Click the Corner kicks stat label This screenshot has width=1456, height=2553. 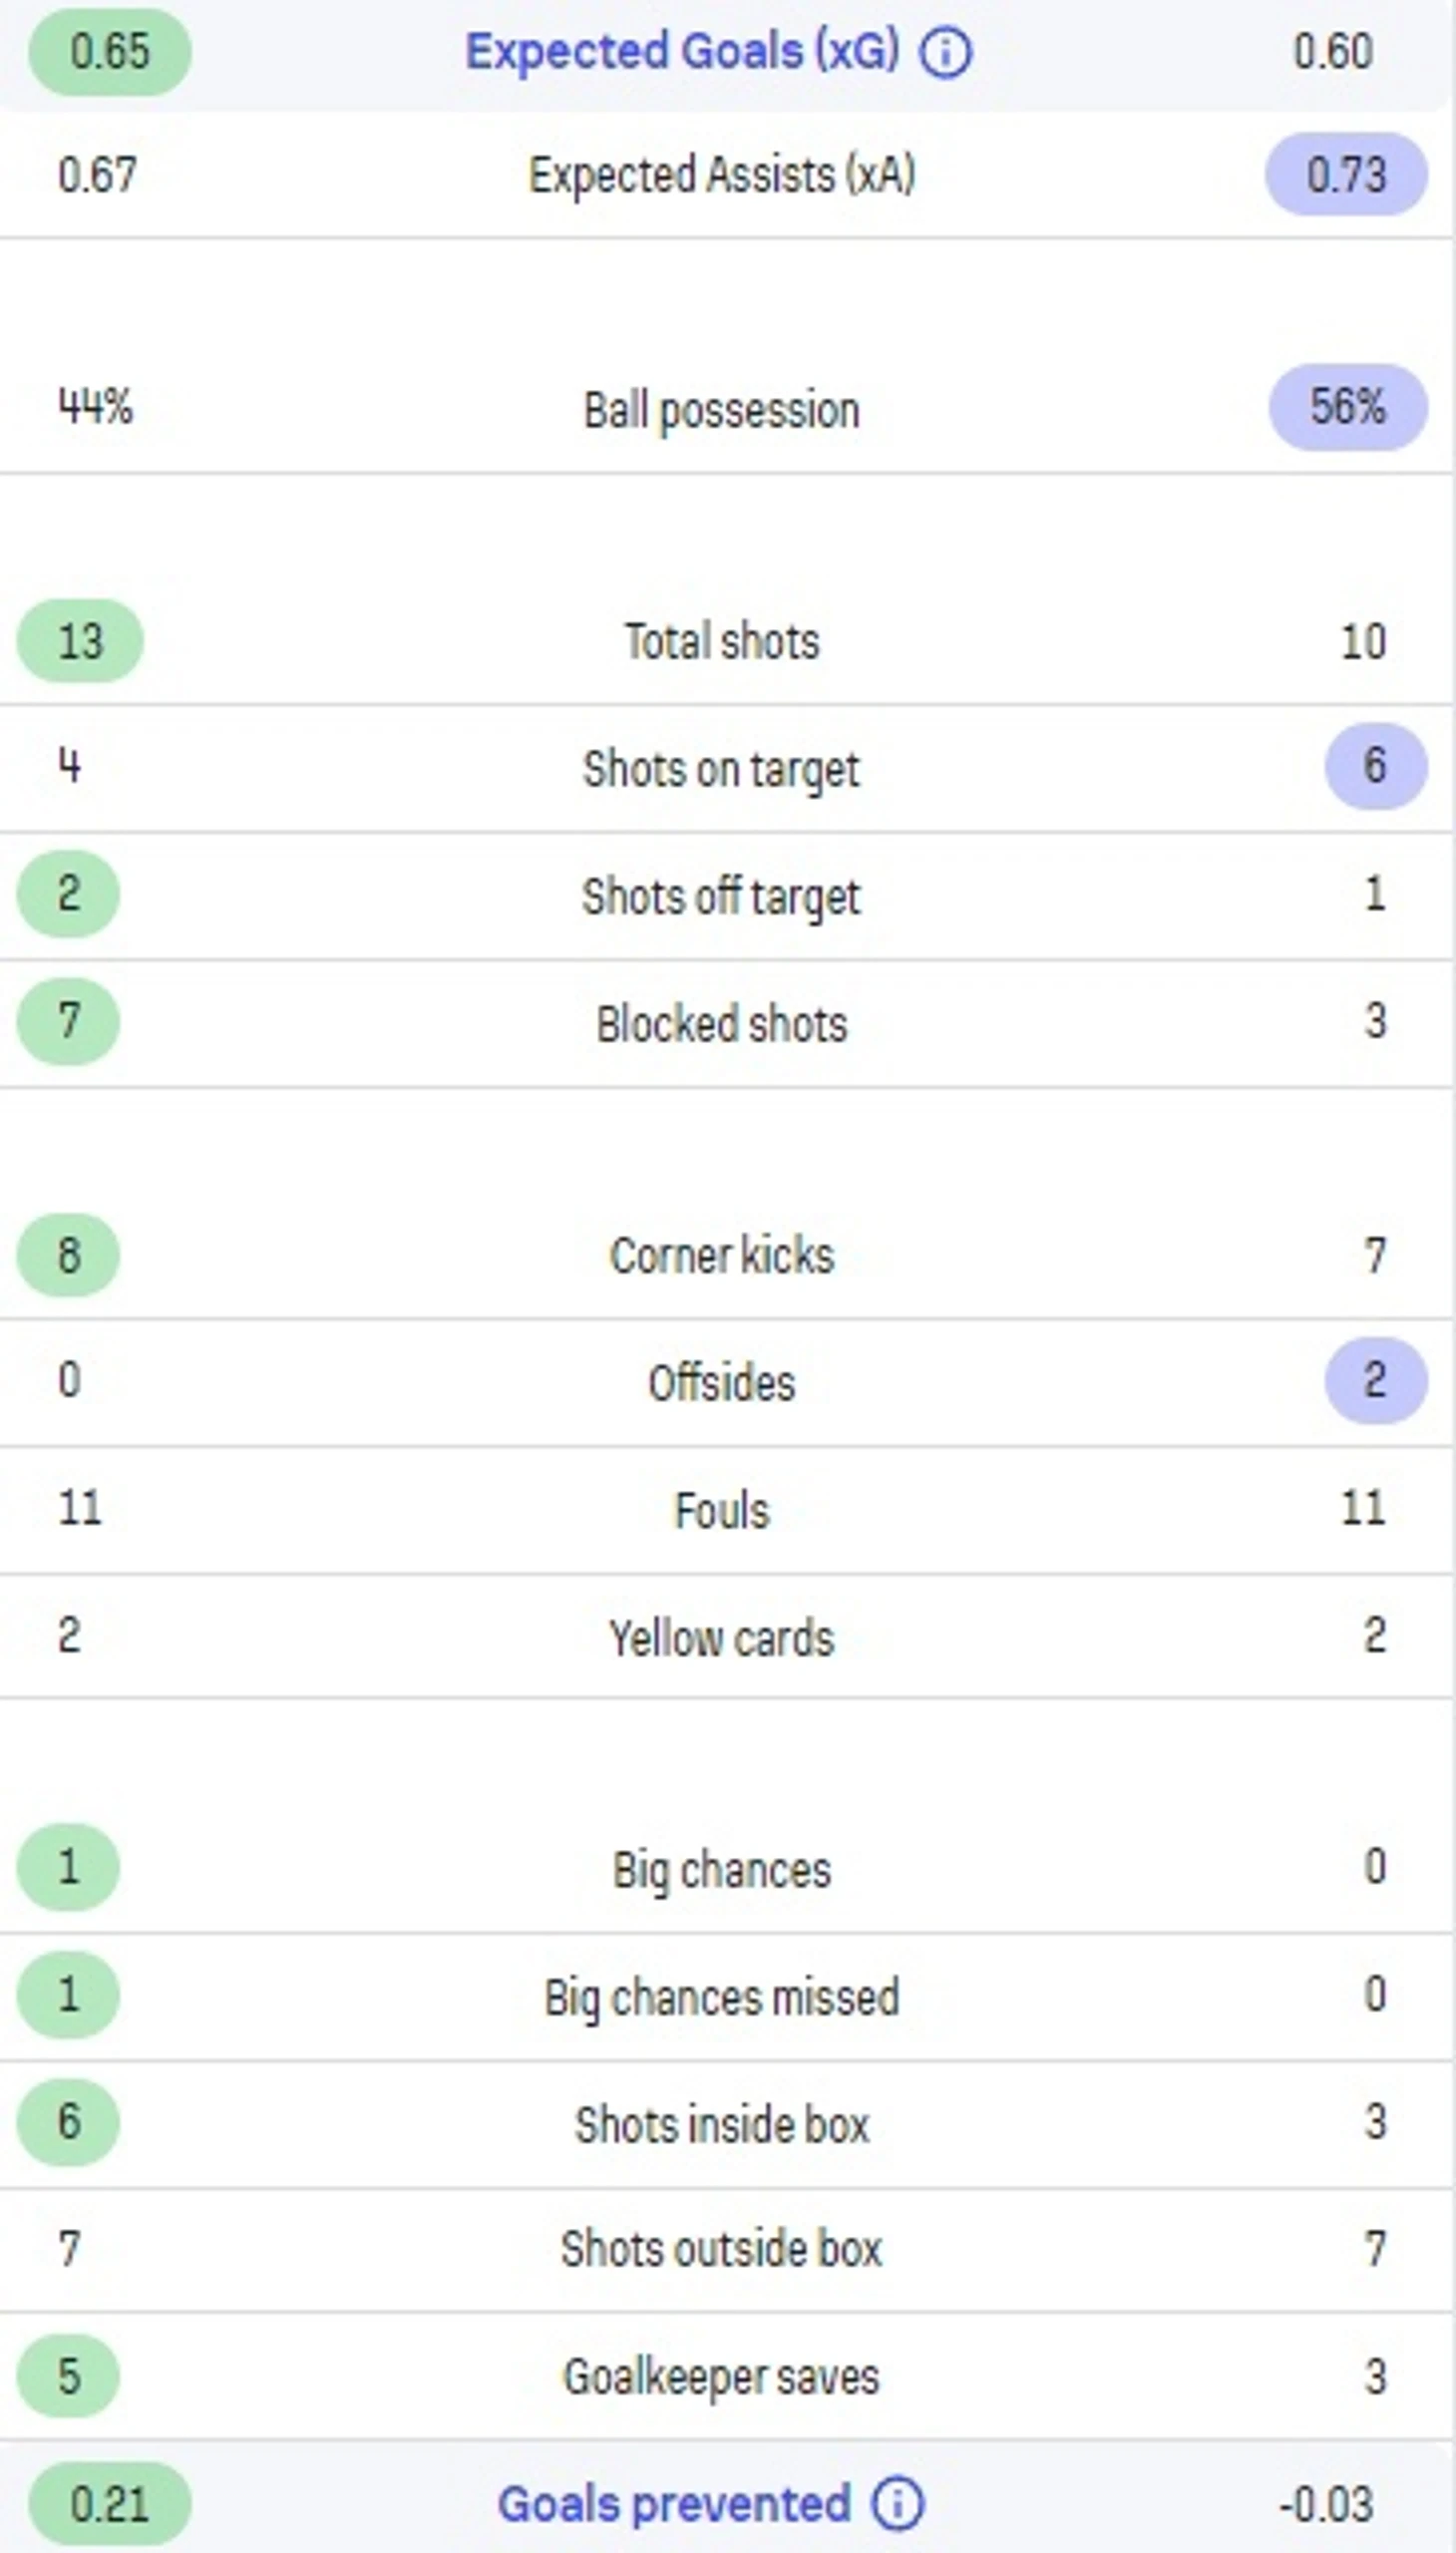(721, 1256)
